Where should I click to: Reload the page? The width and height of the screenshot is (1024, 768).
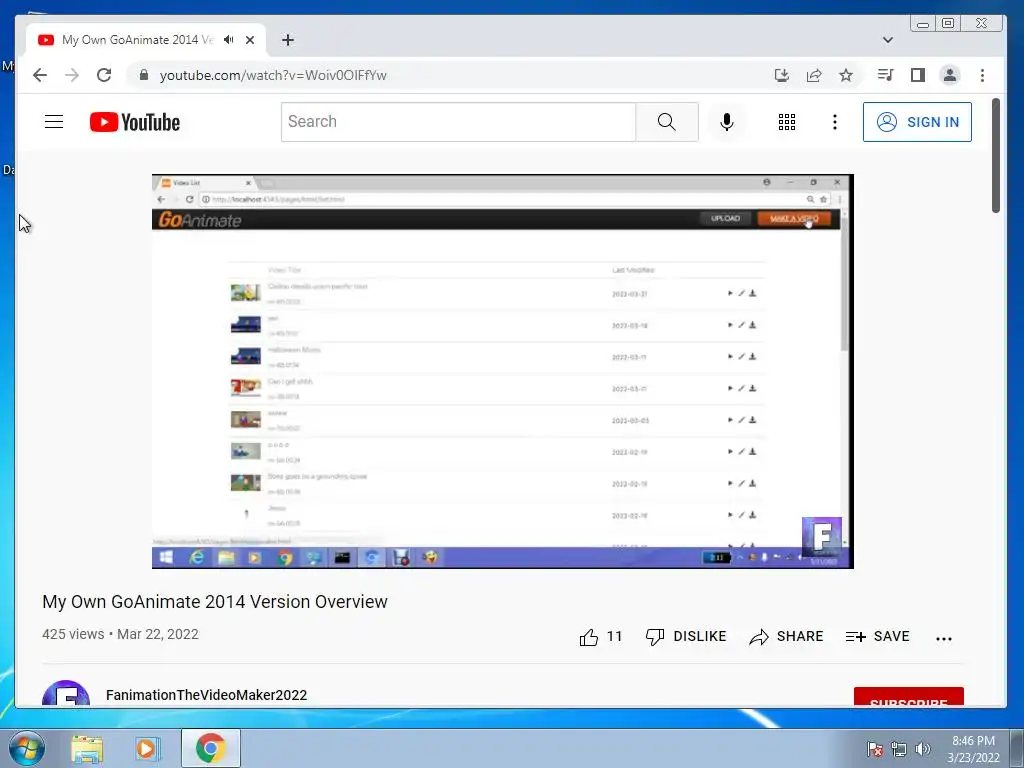[104, 75]
